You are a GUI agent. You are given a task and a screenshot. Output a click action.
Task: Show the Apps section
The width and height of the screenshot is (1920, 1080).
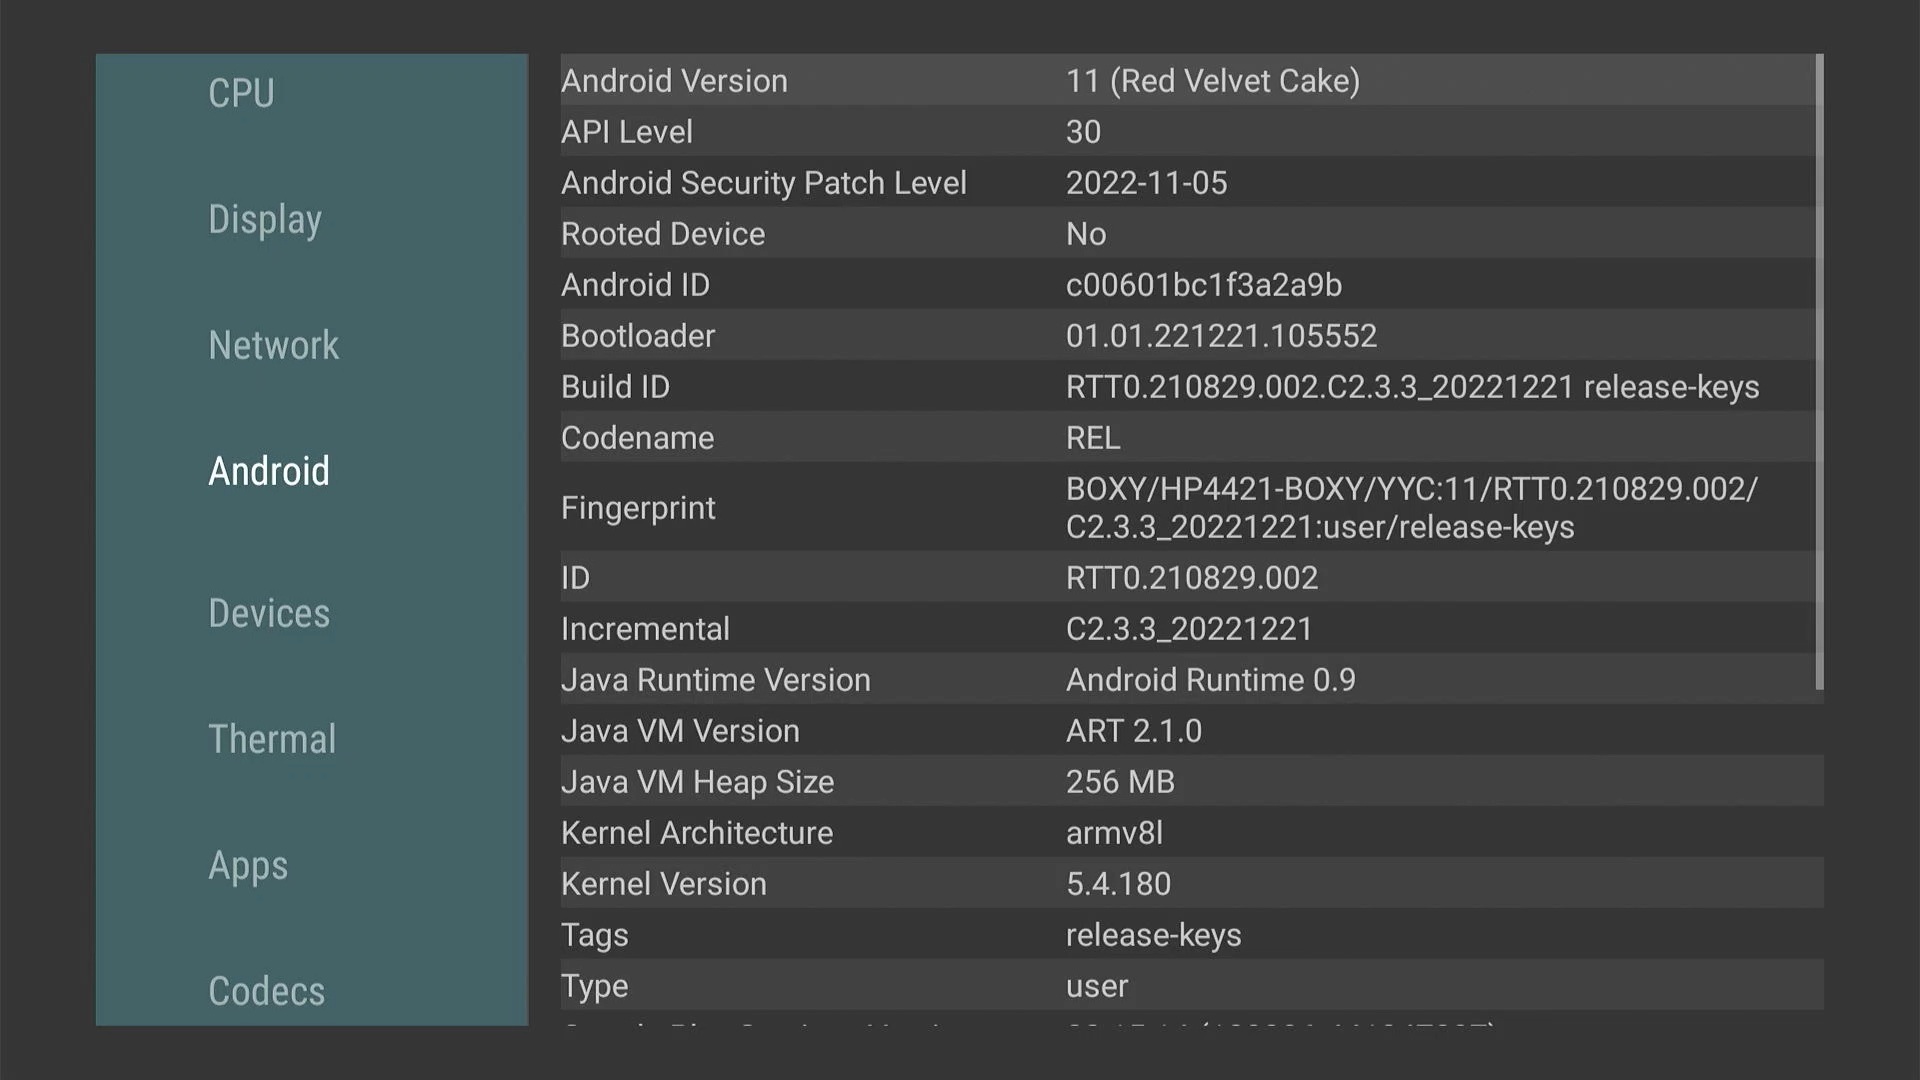(248, 866)
